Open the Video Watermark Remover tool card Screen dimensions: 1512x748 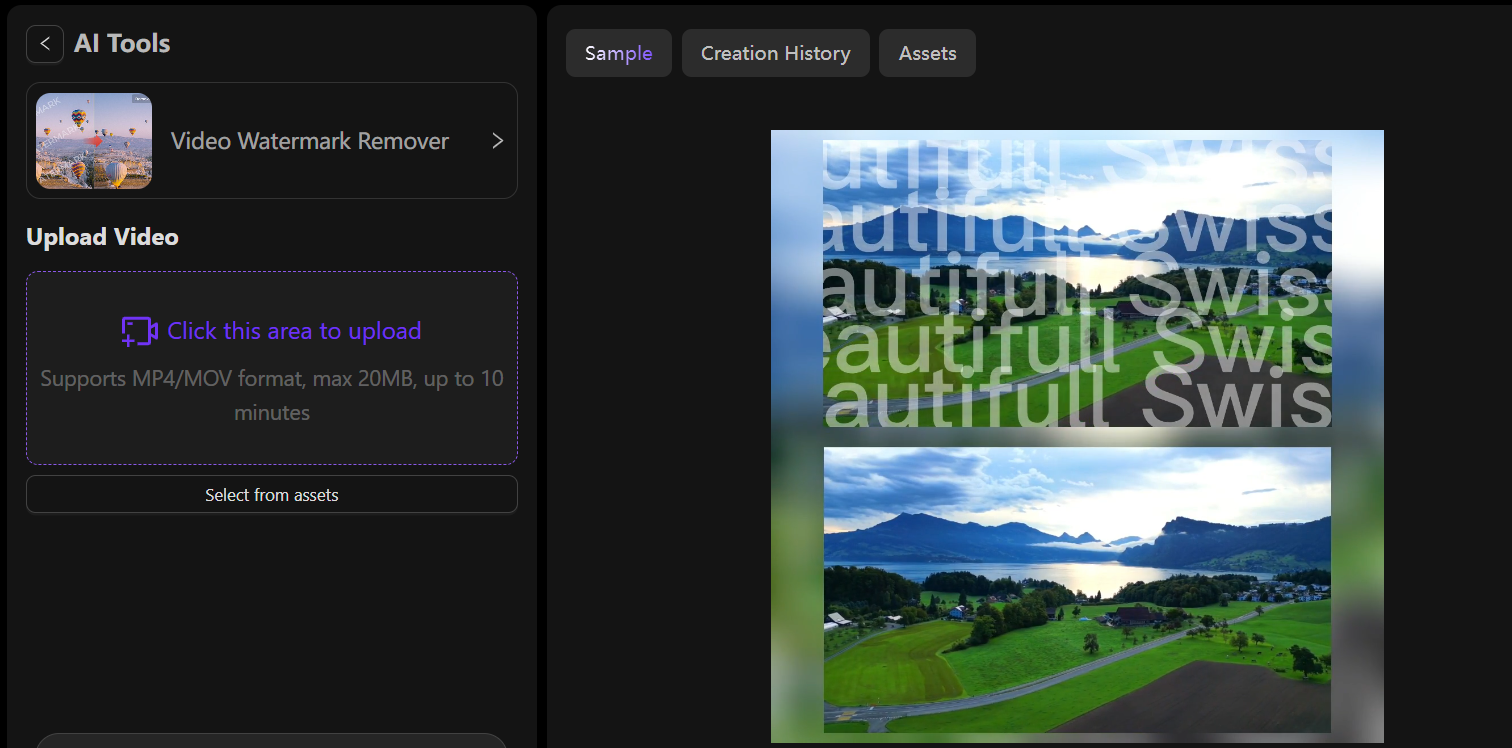click(271, 140)
